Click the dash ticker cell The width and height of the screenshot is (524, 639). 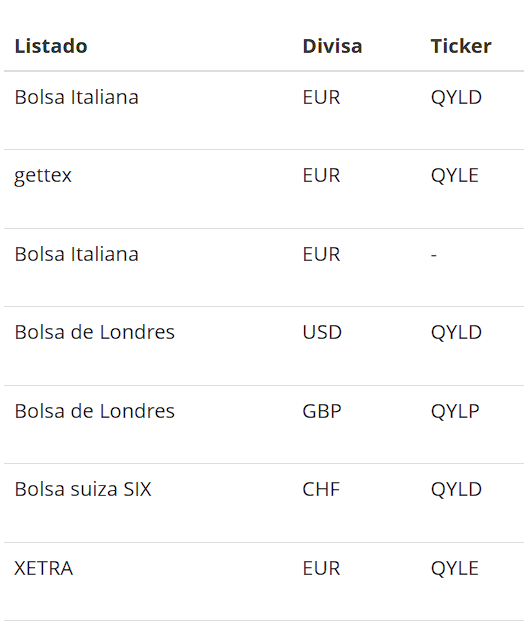point(434,255)
